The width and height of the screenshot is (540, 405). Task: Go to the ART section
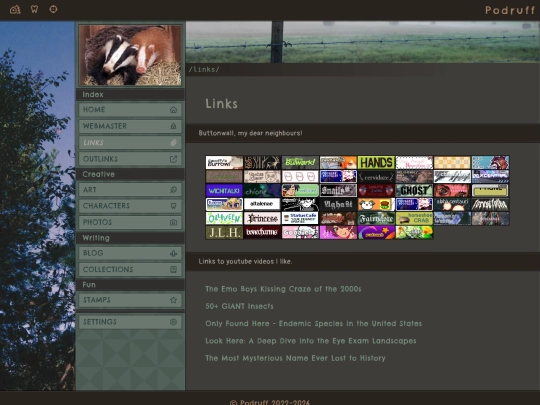[130, 190]
